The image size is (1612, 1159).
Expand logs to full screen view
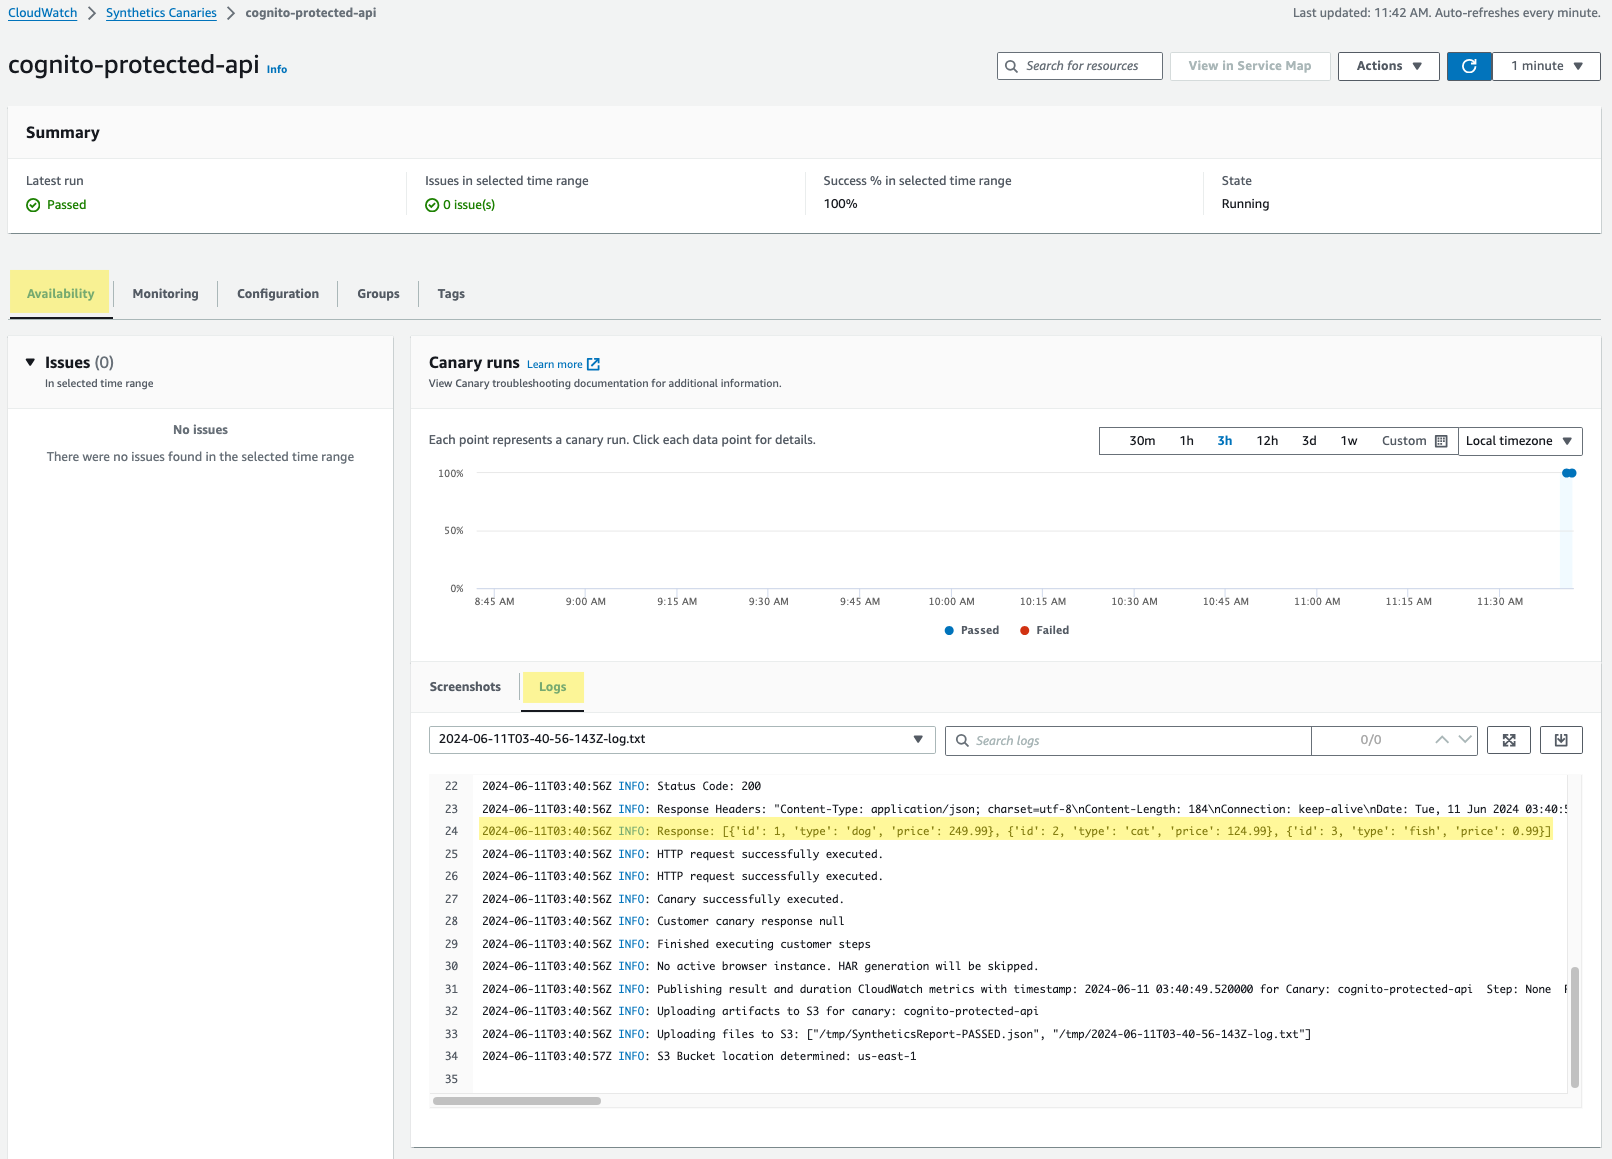[1508, 740]
